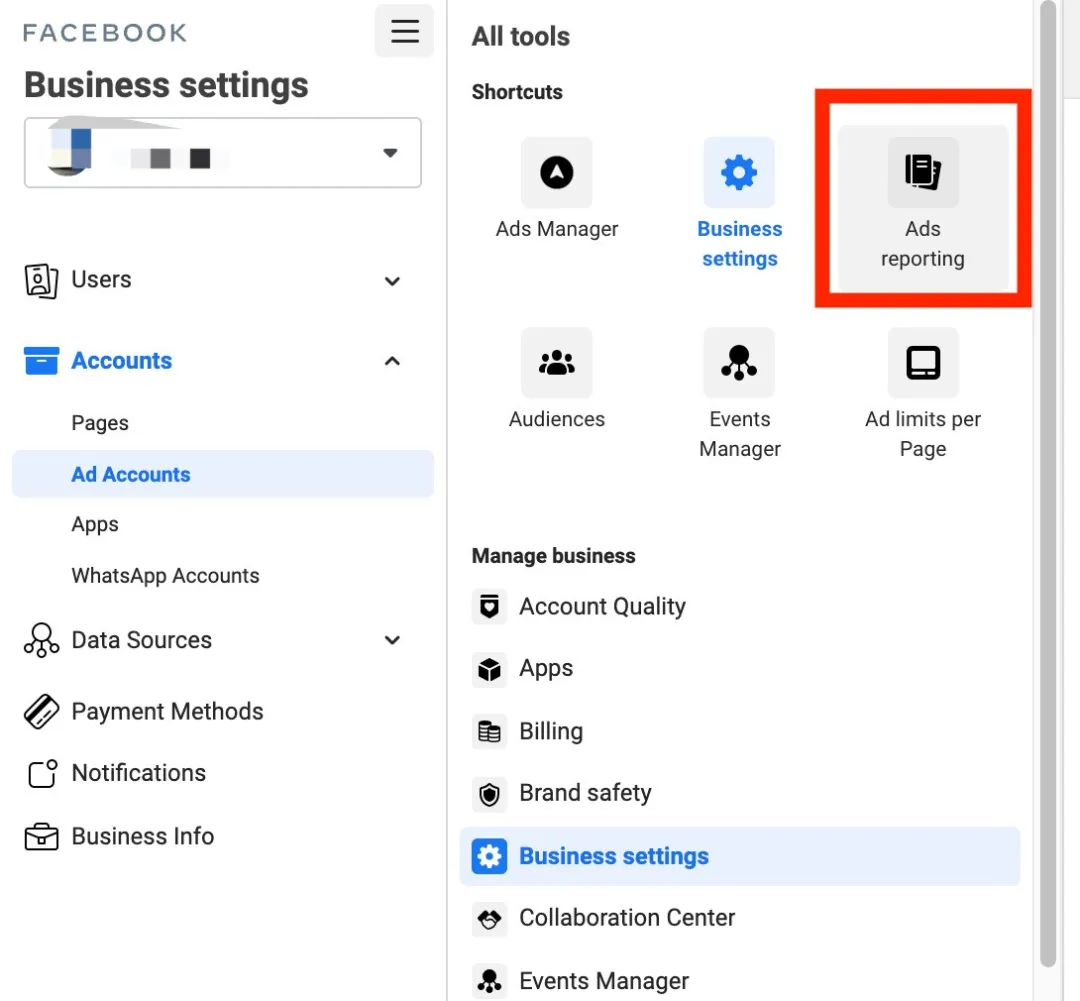Go to WhatsApp Accounts
The height and width of the screenshot is (1001, 1080).
click(x=165, y=576)
